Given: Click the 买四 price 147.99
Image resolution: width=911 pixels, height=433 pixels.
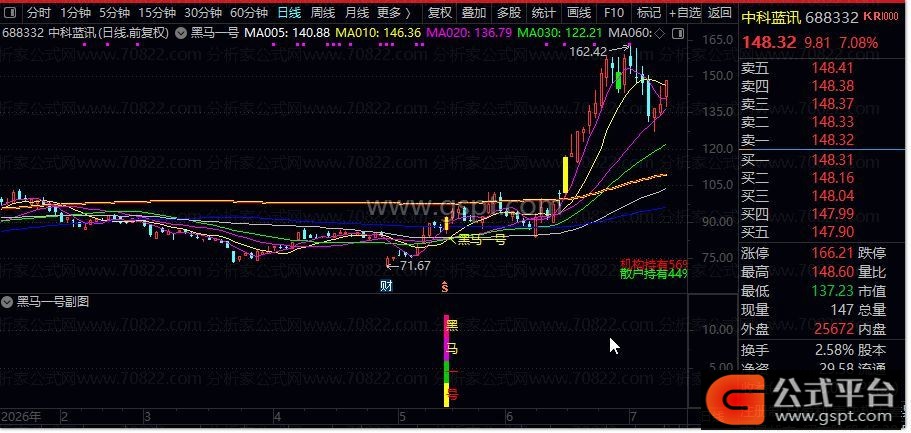Looking at the screenshot, I should tap(833, 214).
